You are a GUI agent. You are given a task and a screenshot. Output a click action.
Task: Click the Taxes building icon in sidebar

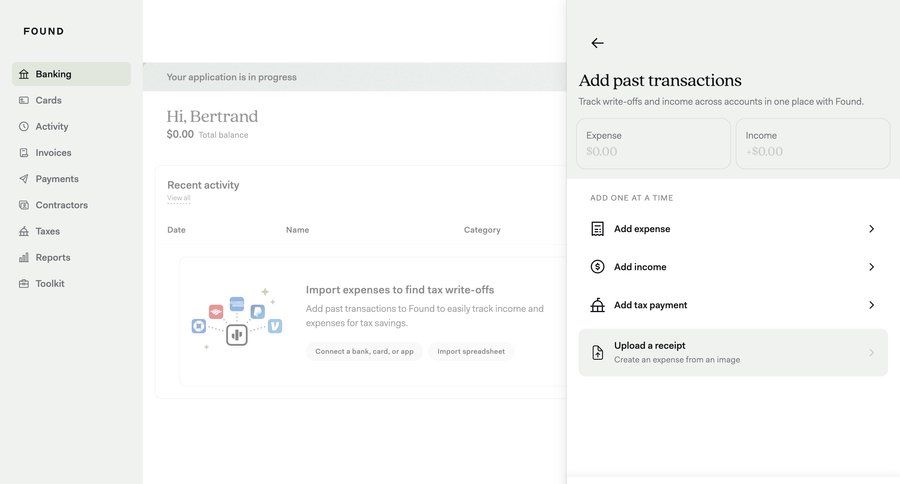pos(24,231)
